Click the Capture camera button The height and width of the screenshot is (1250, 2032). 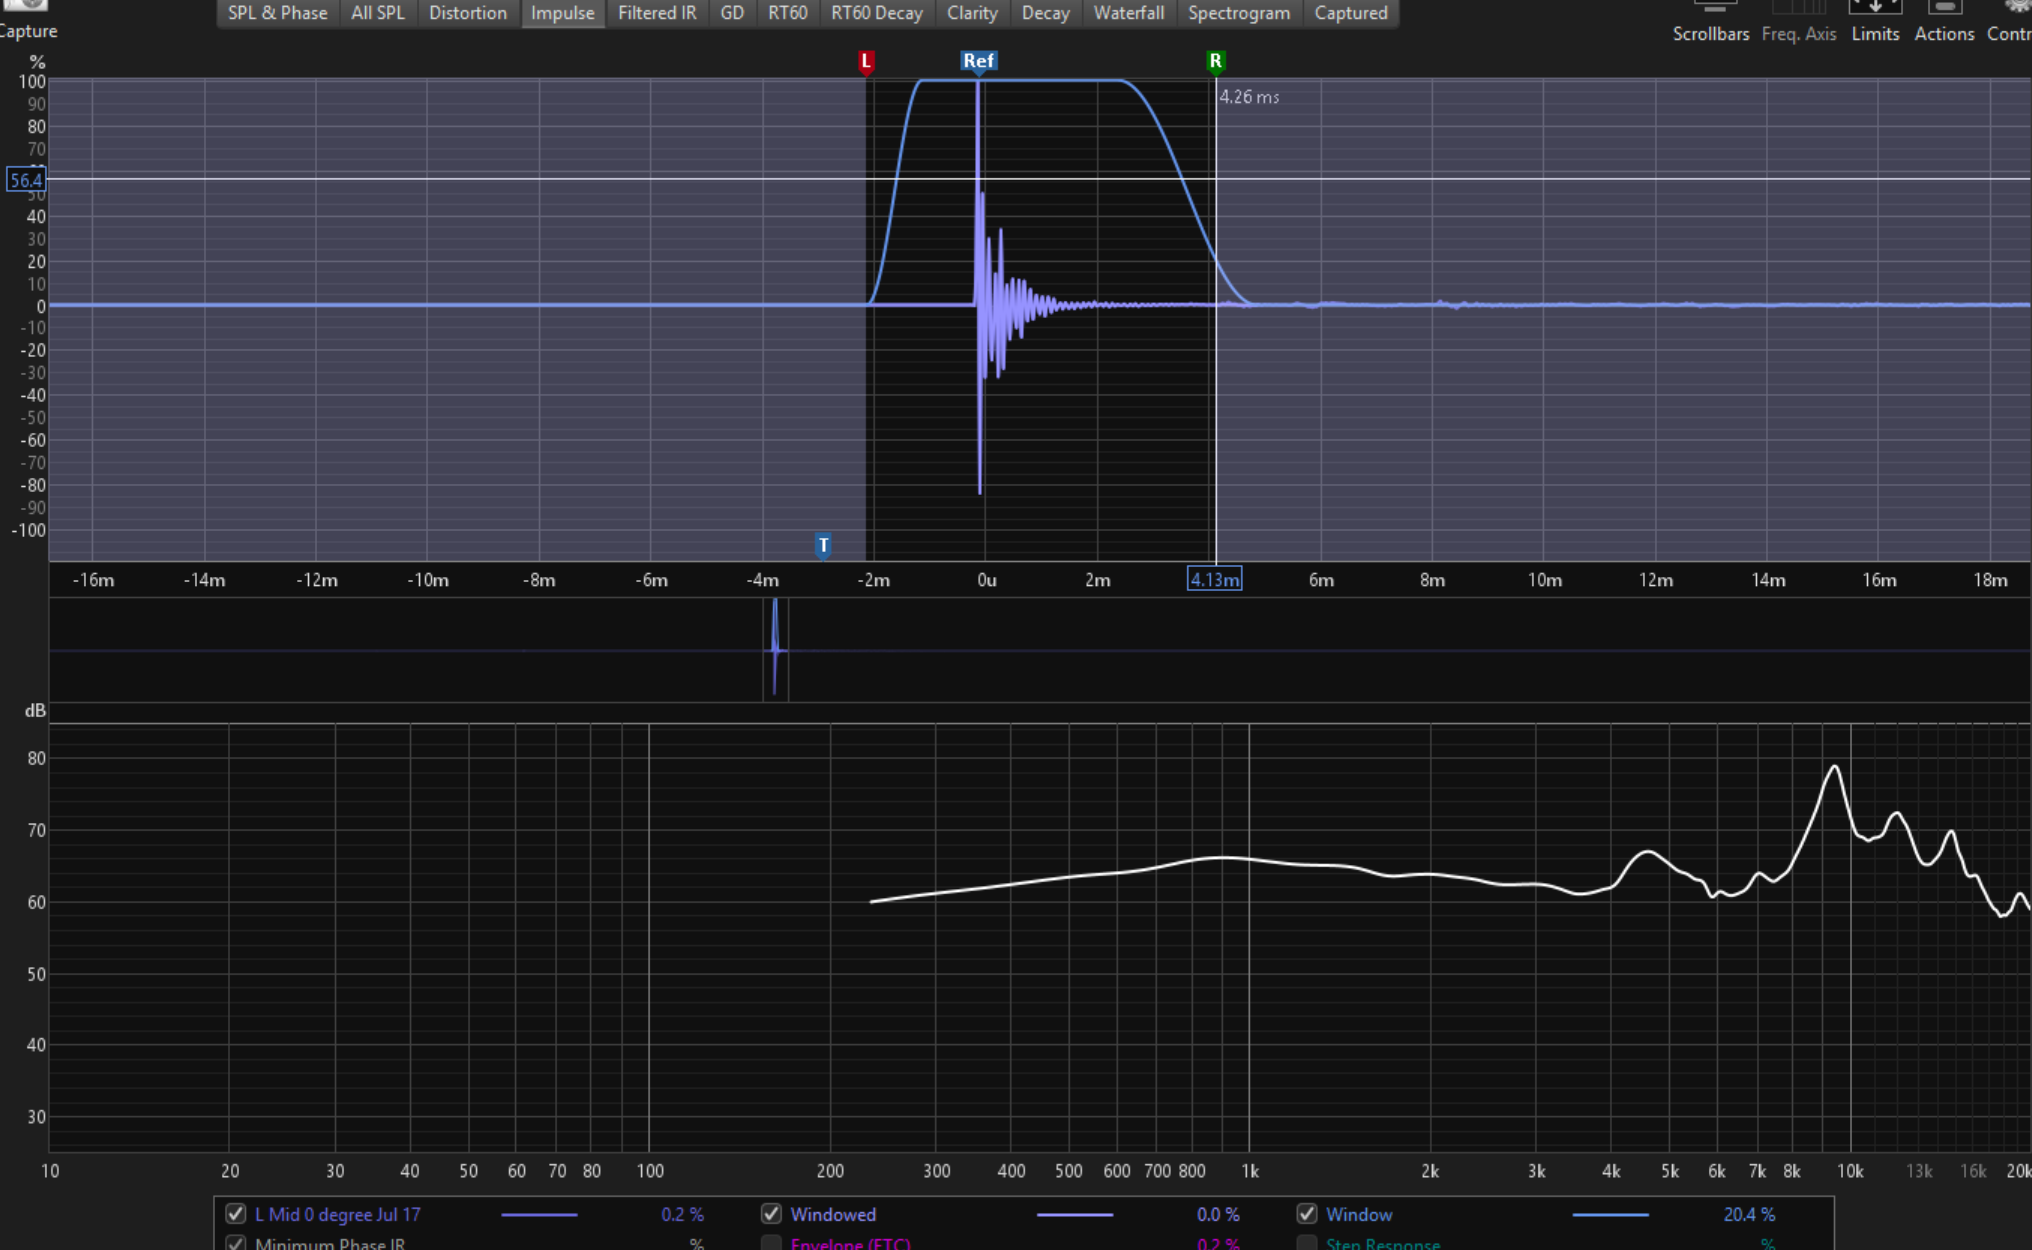[x=27, y=20]
